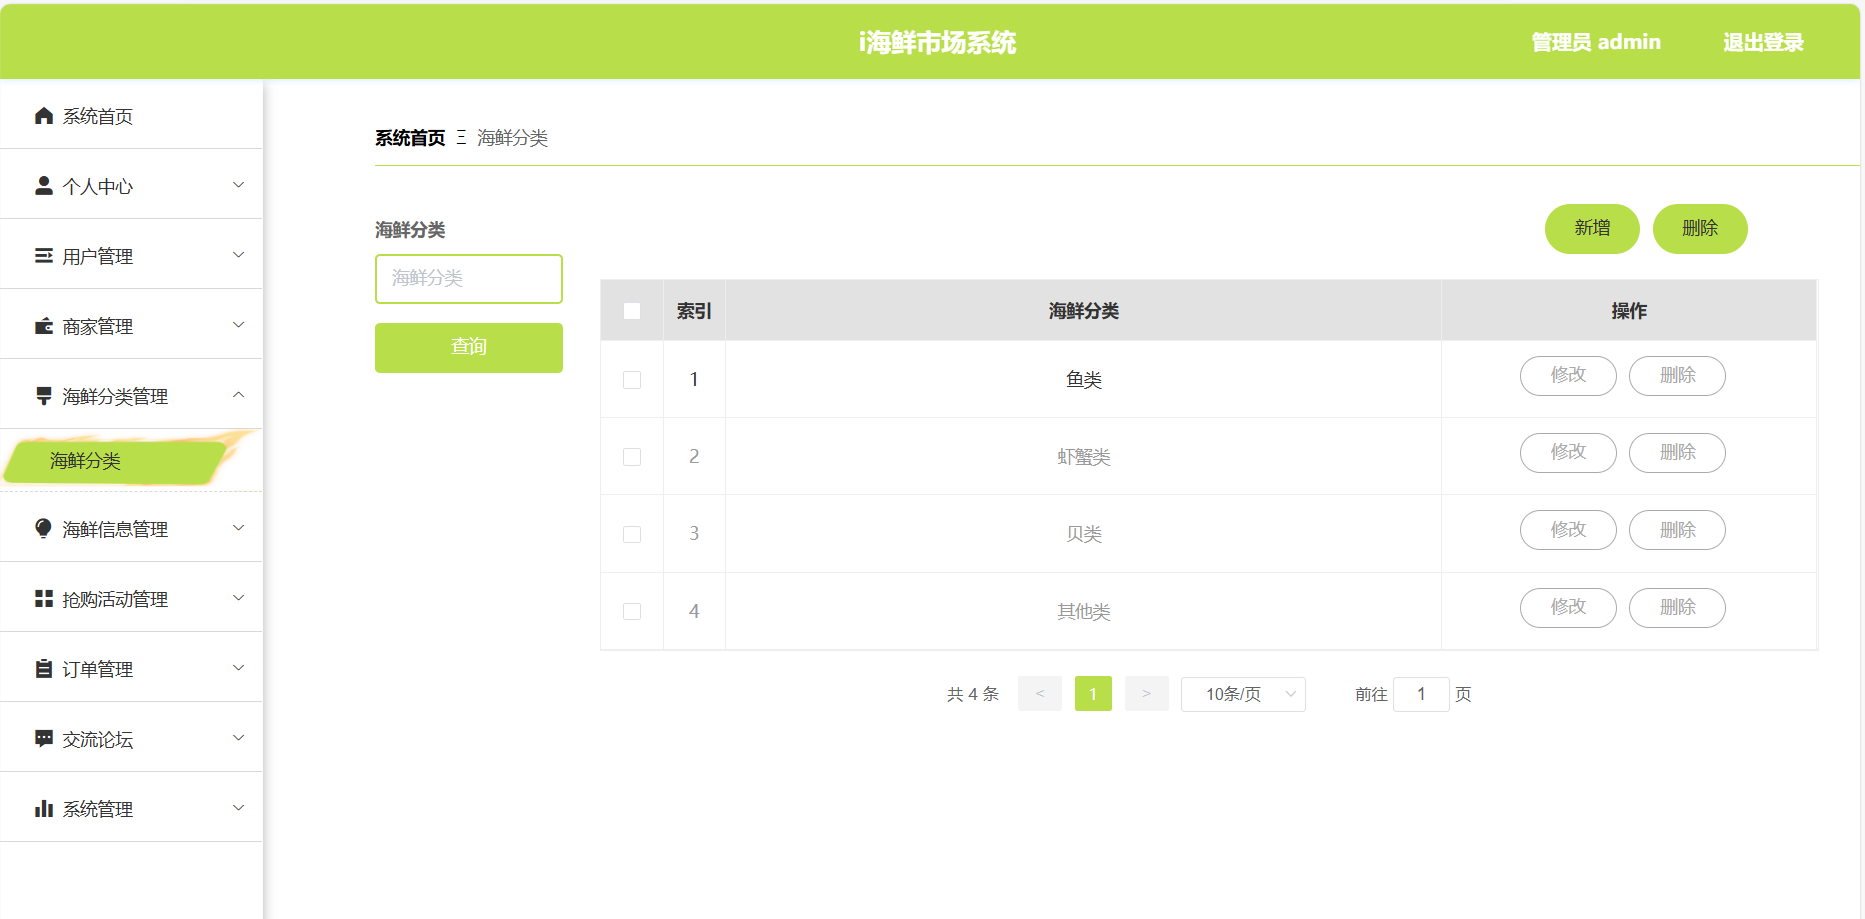Click the 管理员 admin label
Viewport: 1865px width, 919px height.
point(1596,42)
